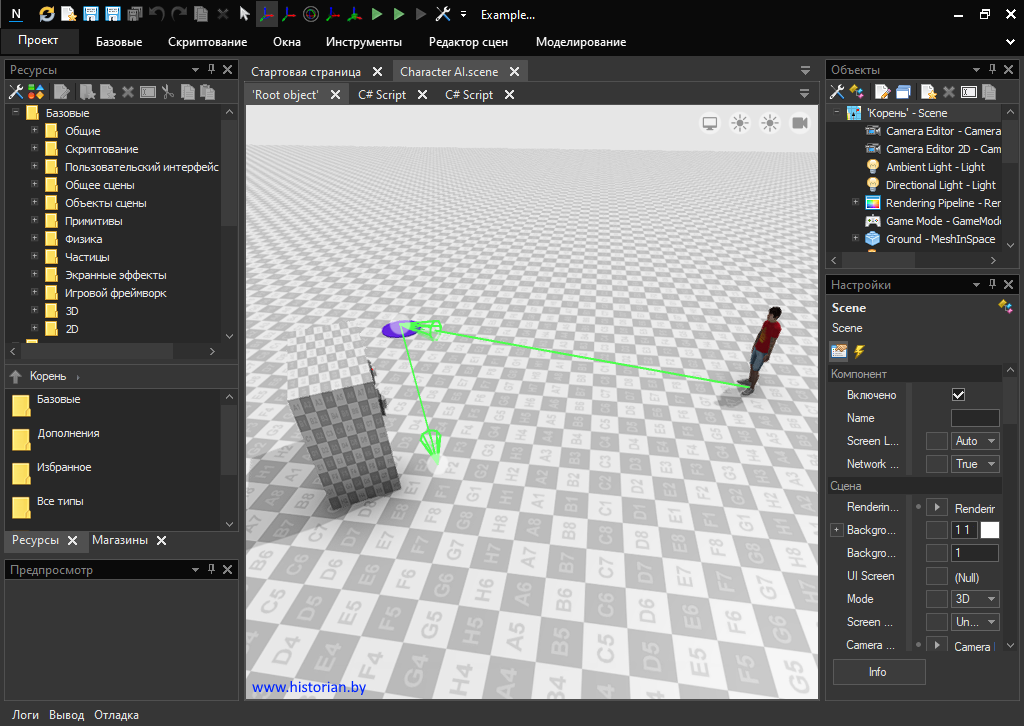Screen dimensions: 1024x726
Task: Click the Info button
Action: pyautogui.click(x=878, y=672)
